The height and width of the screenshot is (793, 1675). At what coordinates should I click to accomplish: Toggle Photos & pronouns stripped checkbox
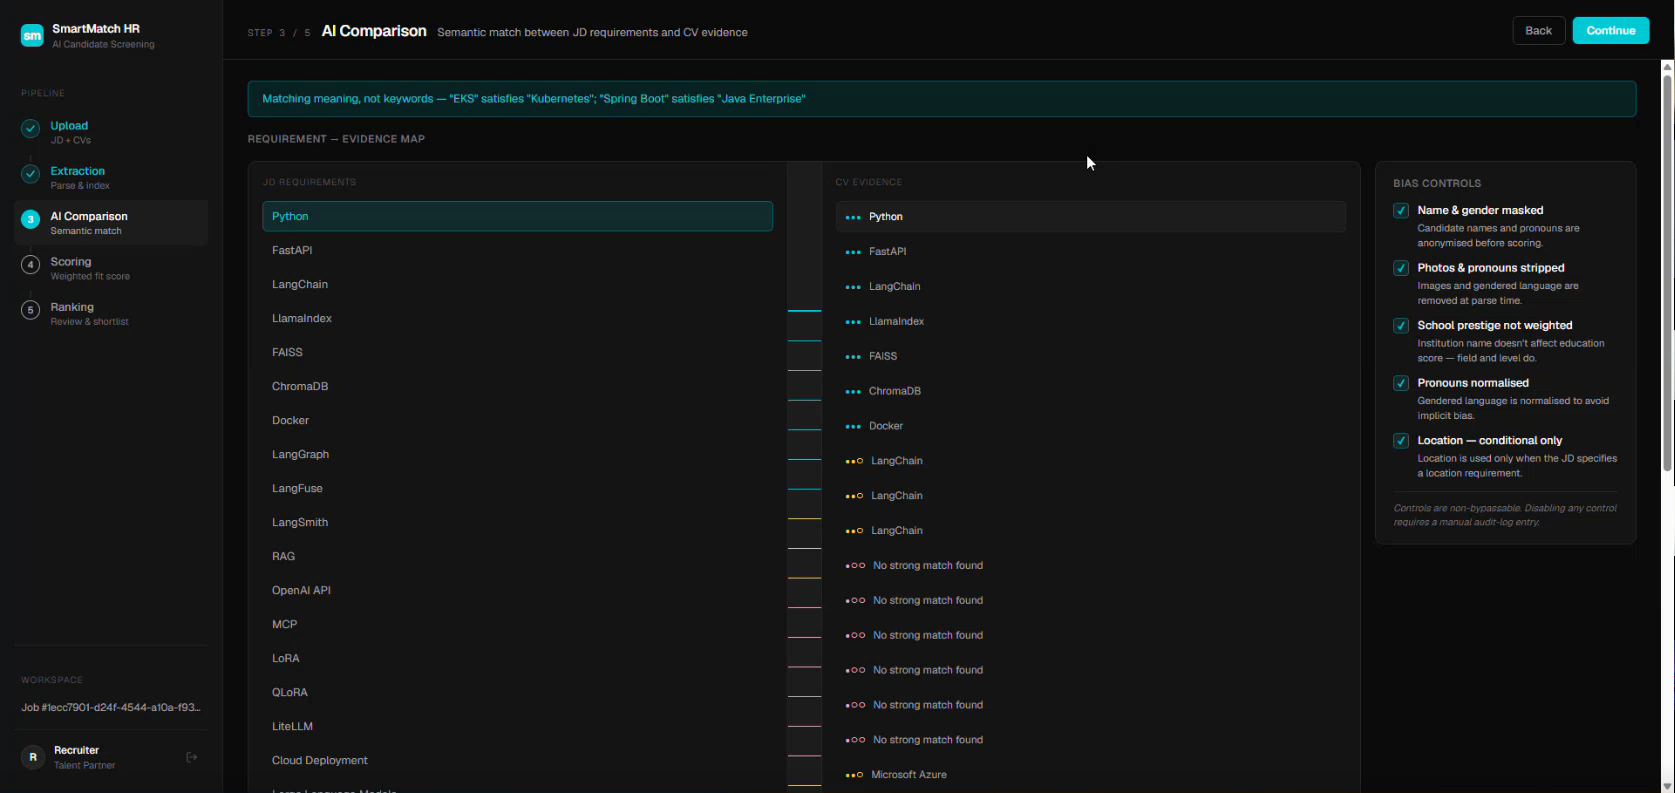[x=1401, y=268]
